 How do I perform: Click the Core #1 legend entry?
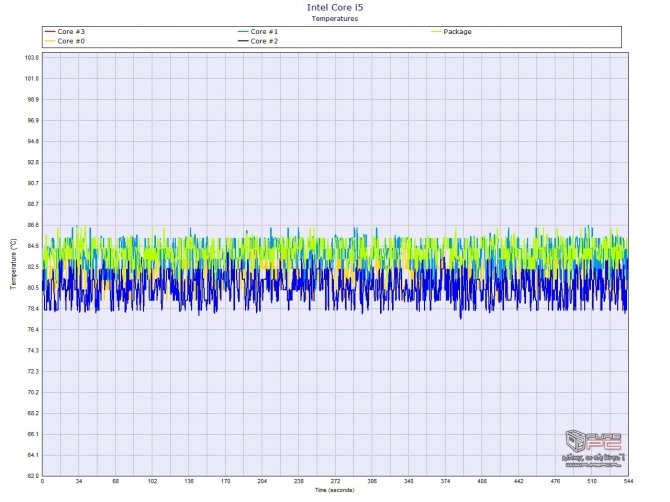(258, 32)
